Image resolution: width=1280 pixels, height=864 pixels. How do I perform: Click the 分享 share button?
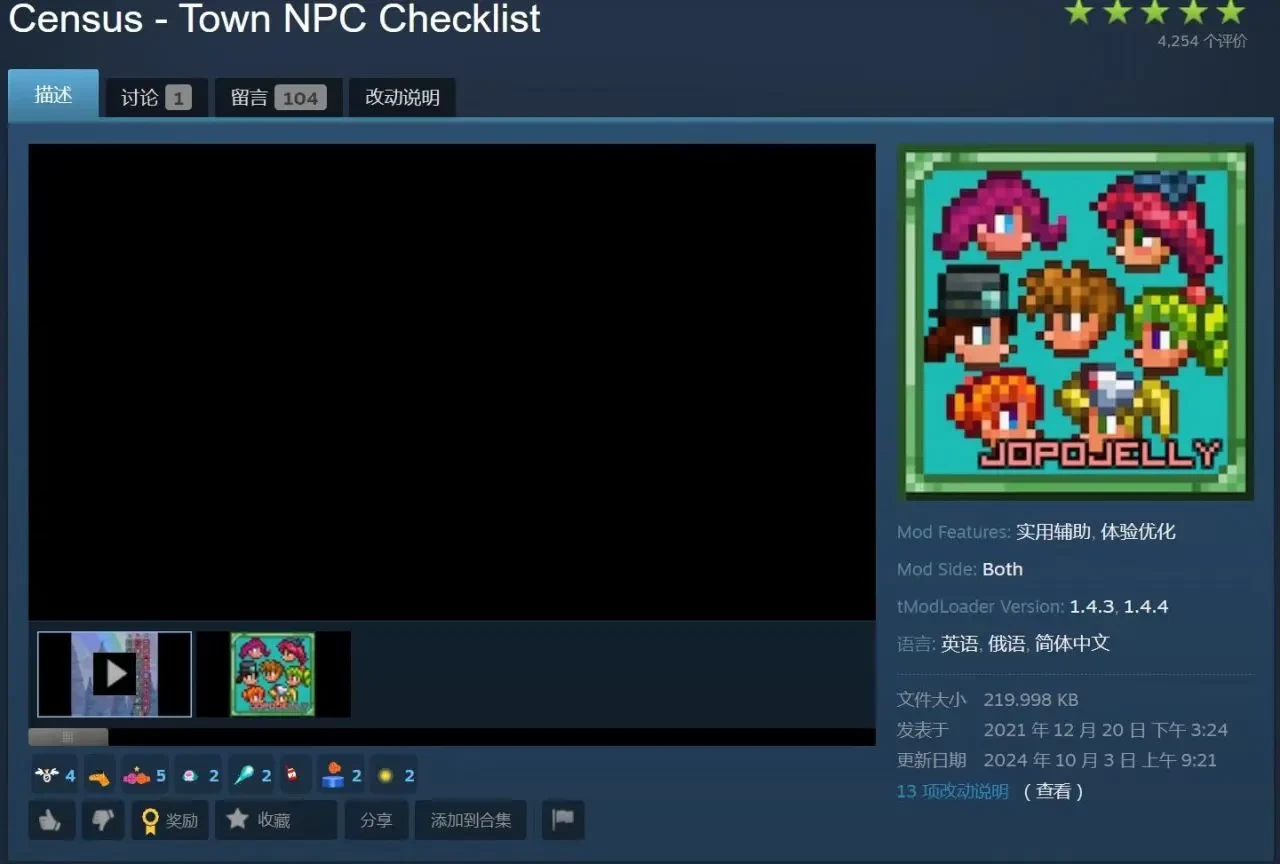[x=376, y=820]
